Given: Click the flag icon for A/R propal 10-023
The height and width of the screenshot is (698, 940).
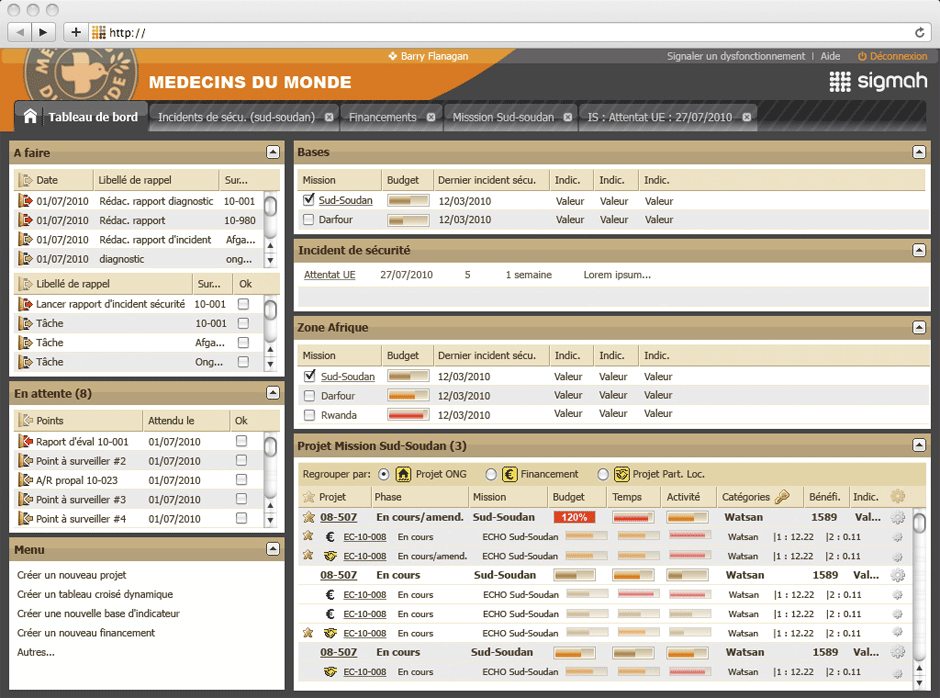Looking at the screenshot, I should point(25,480).
